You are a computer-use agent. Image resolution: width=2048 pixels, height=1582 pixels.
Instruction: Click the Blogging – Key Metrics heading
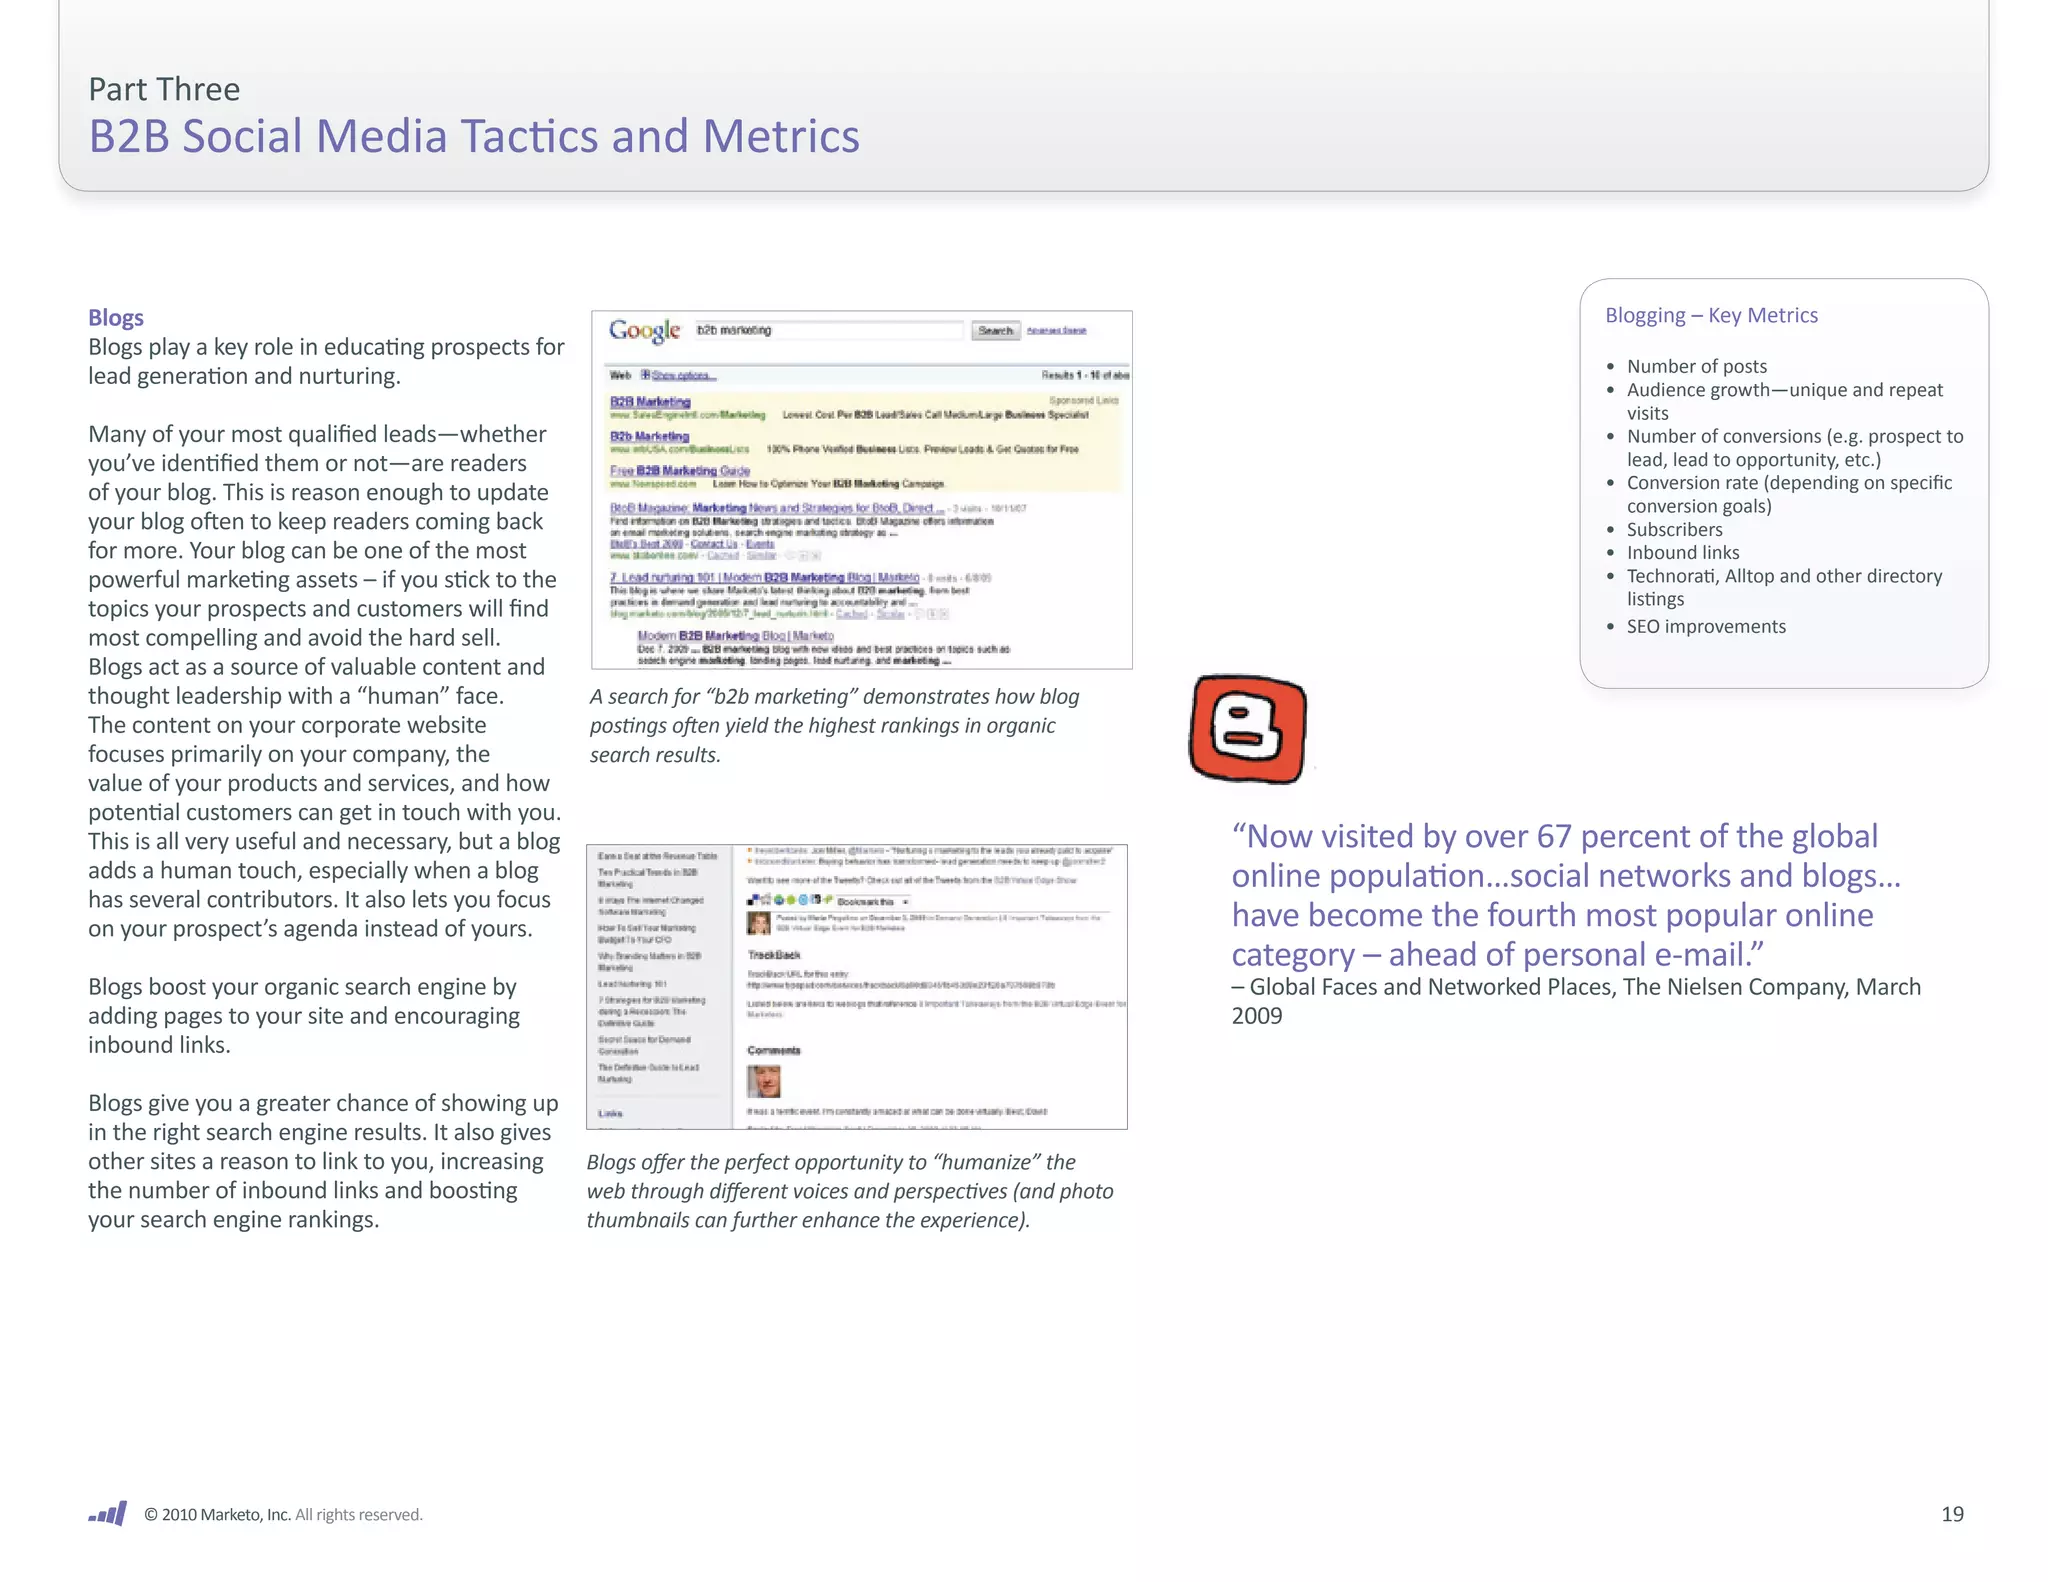point(1711,315)
